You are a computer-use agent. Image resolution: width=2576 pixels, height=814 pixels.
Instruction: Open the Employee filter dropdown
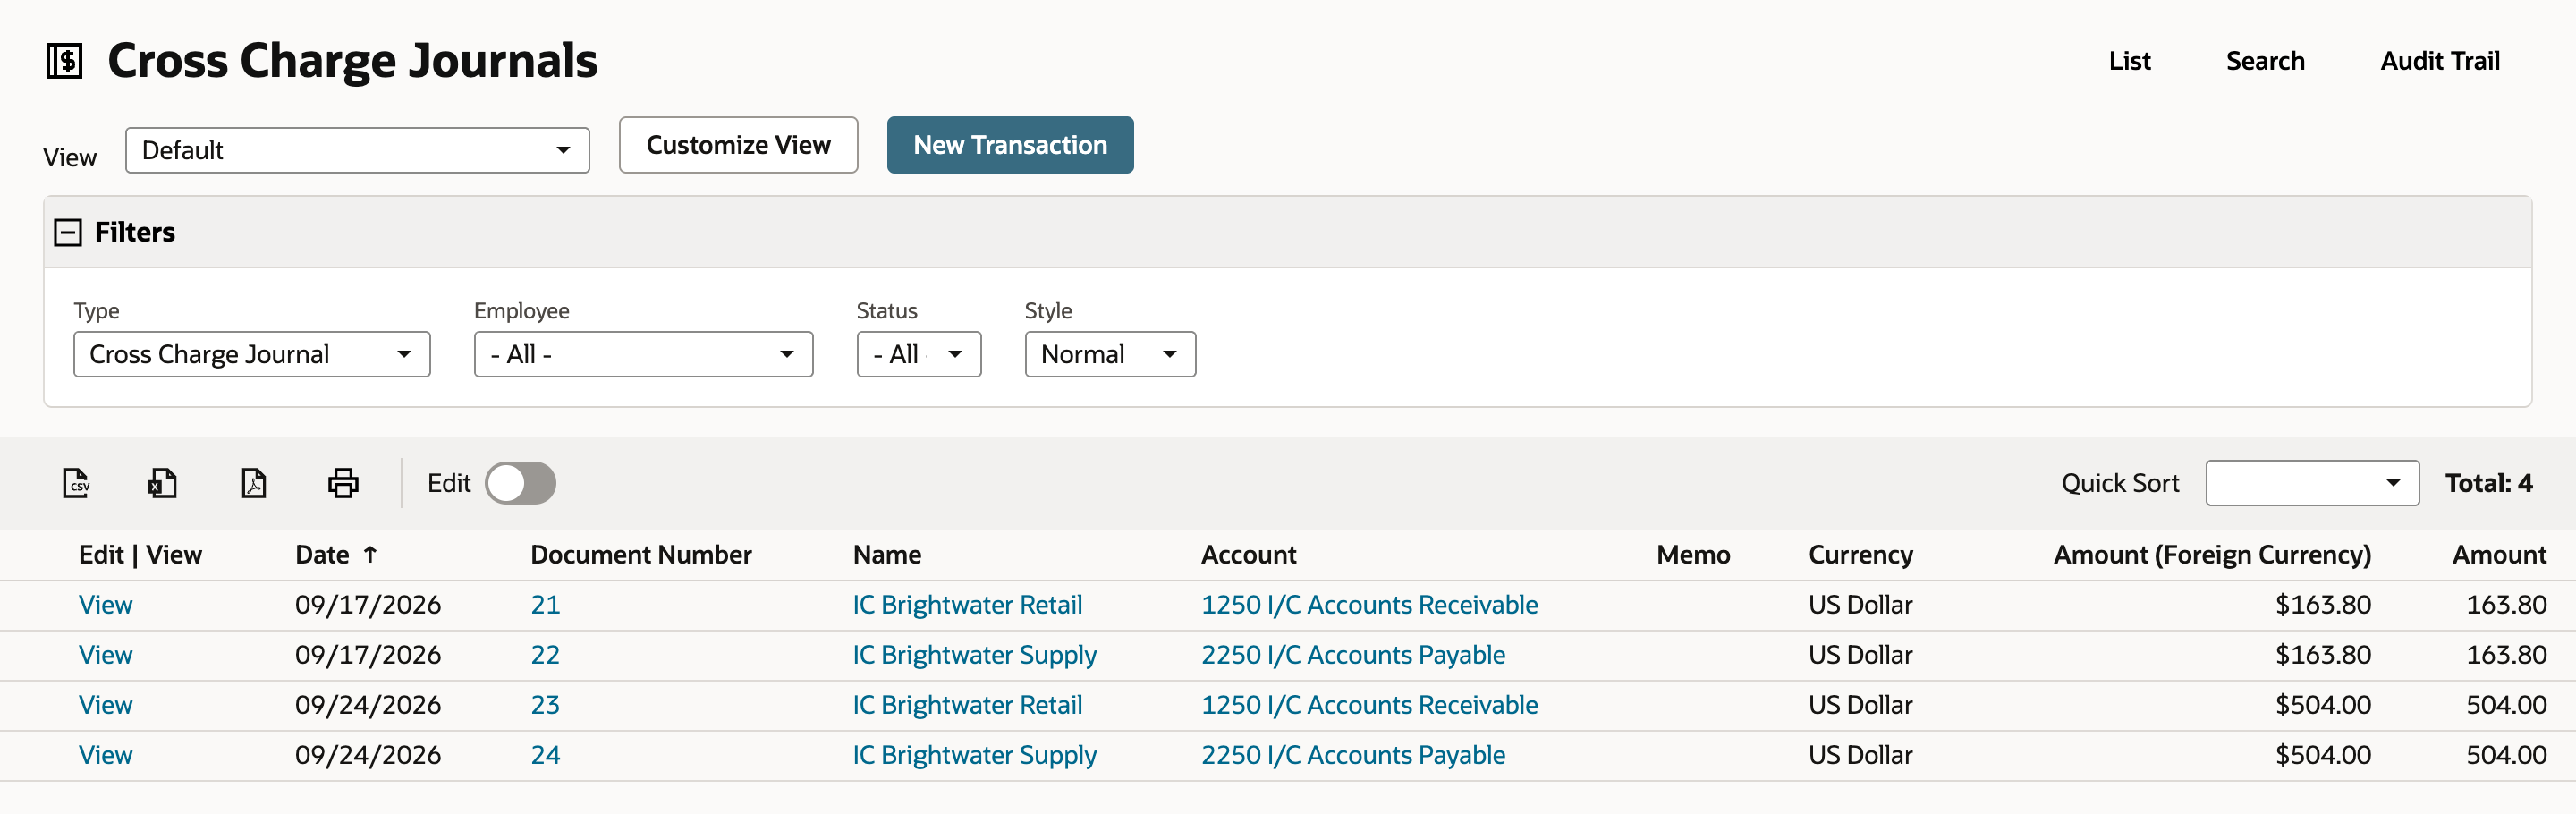click(x=643, y=354)
